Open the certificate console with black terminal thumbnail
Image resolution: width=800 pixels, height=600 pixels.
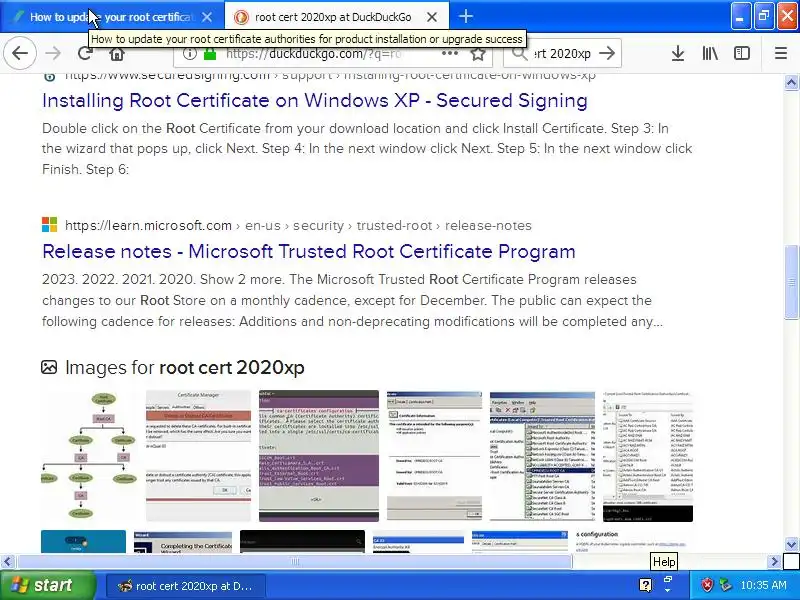[x=648, y=456]
